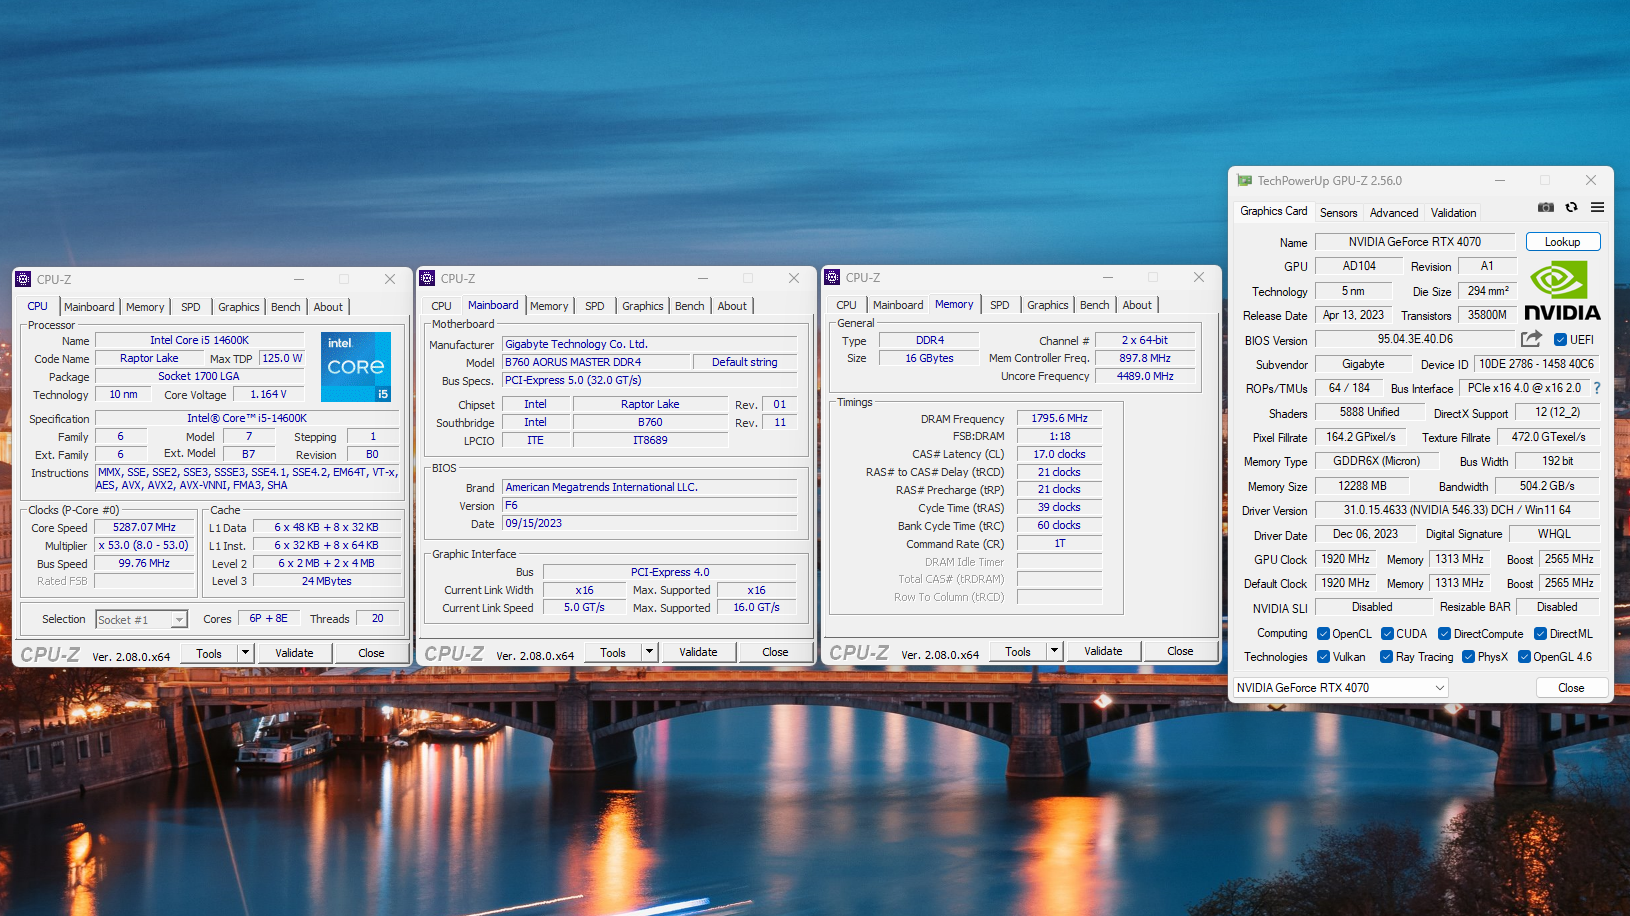The height and width of the screenshot is (916, 1630).
Task: Toggle the CUDA checkbox
Action: point(1387,634)
